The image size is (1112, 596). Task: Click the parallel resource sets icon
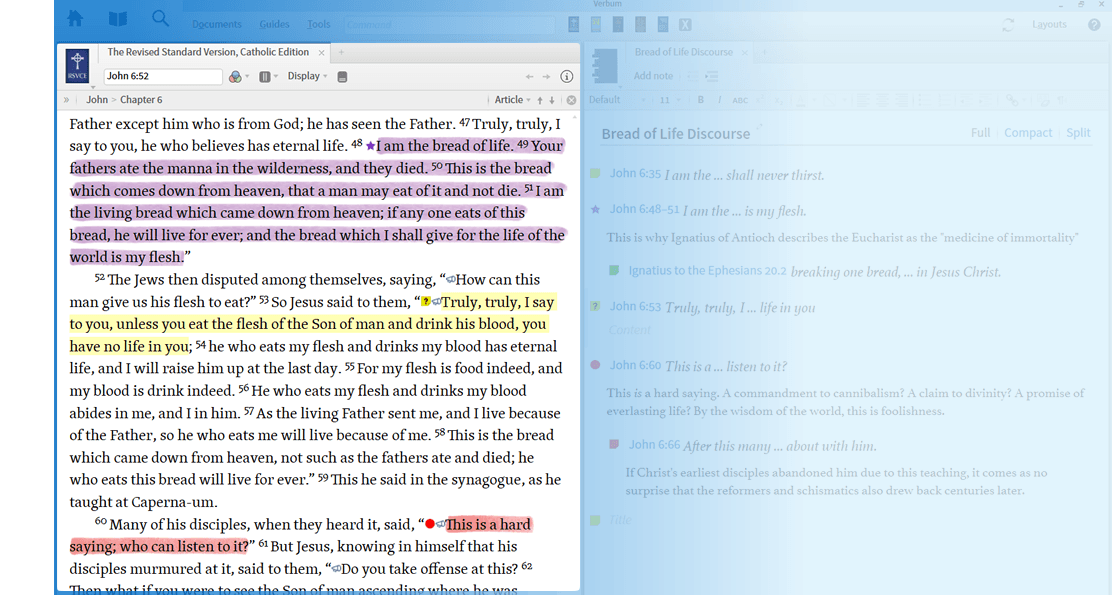[265, 77]
